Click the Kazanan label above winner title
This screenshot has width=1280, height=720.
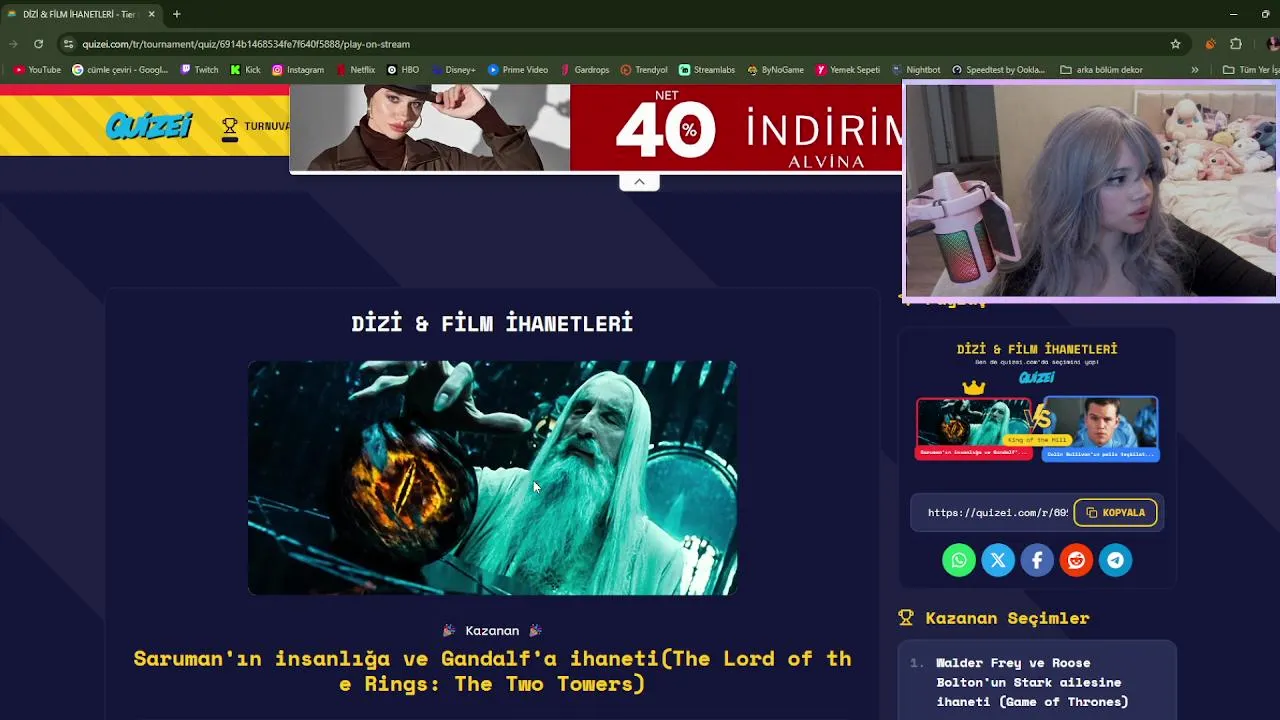coord(492,631)
